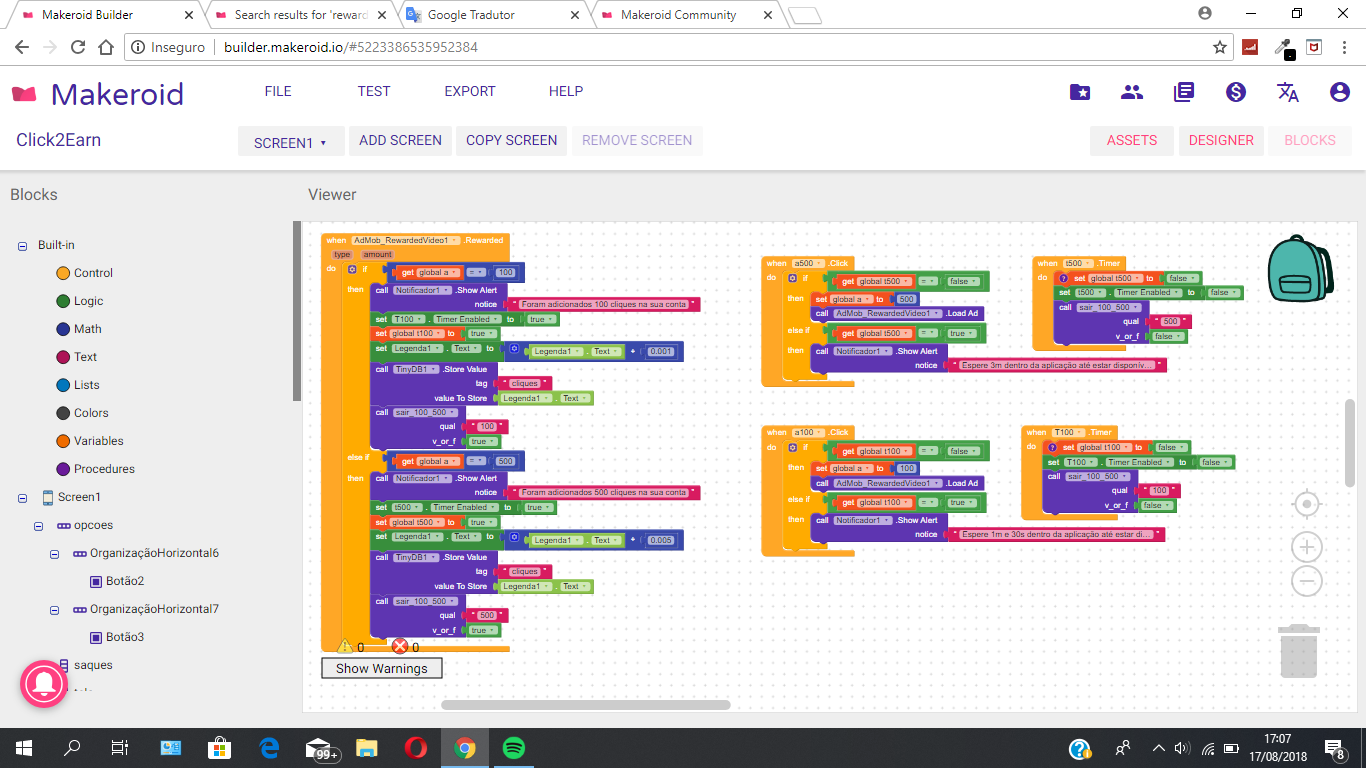The height and width of the screenshot is (768, 1366).
Task: Open the dollar sign monetization icon
Action: pyautogui.click(x=1236, y=92)
